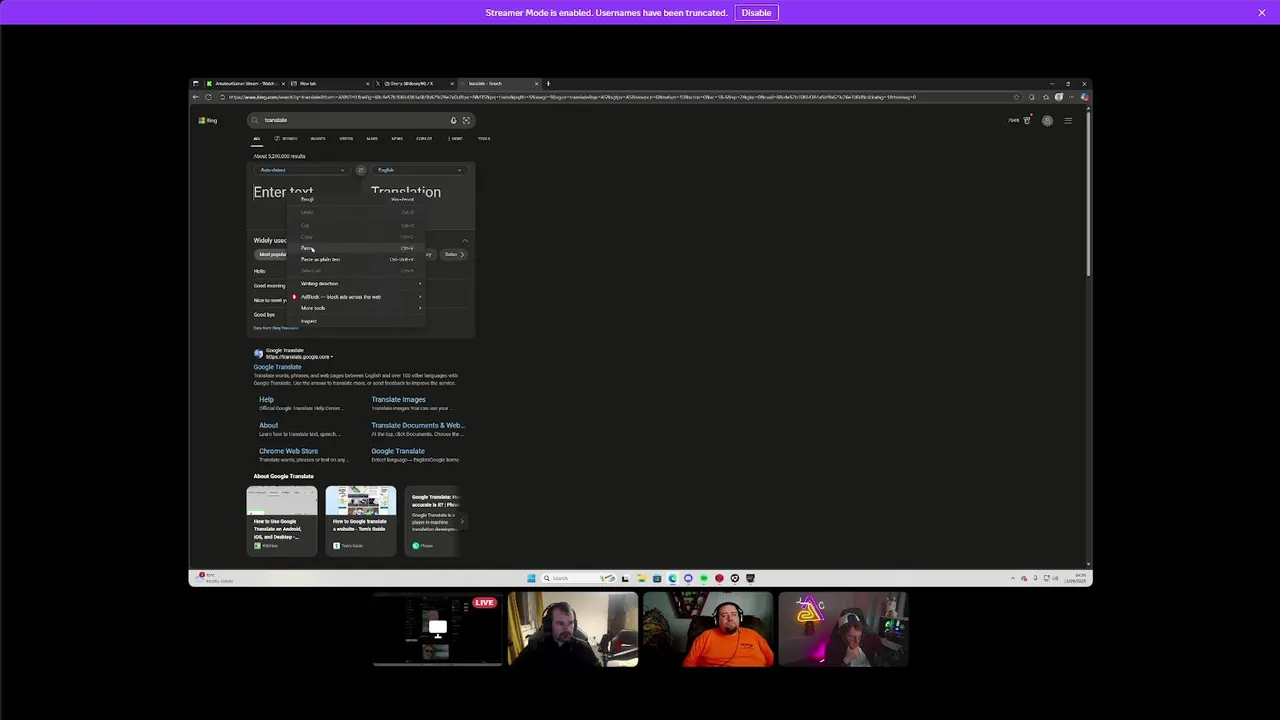Open the Edge three-dots settings menu

[1073, 97]
